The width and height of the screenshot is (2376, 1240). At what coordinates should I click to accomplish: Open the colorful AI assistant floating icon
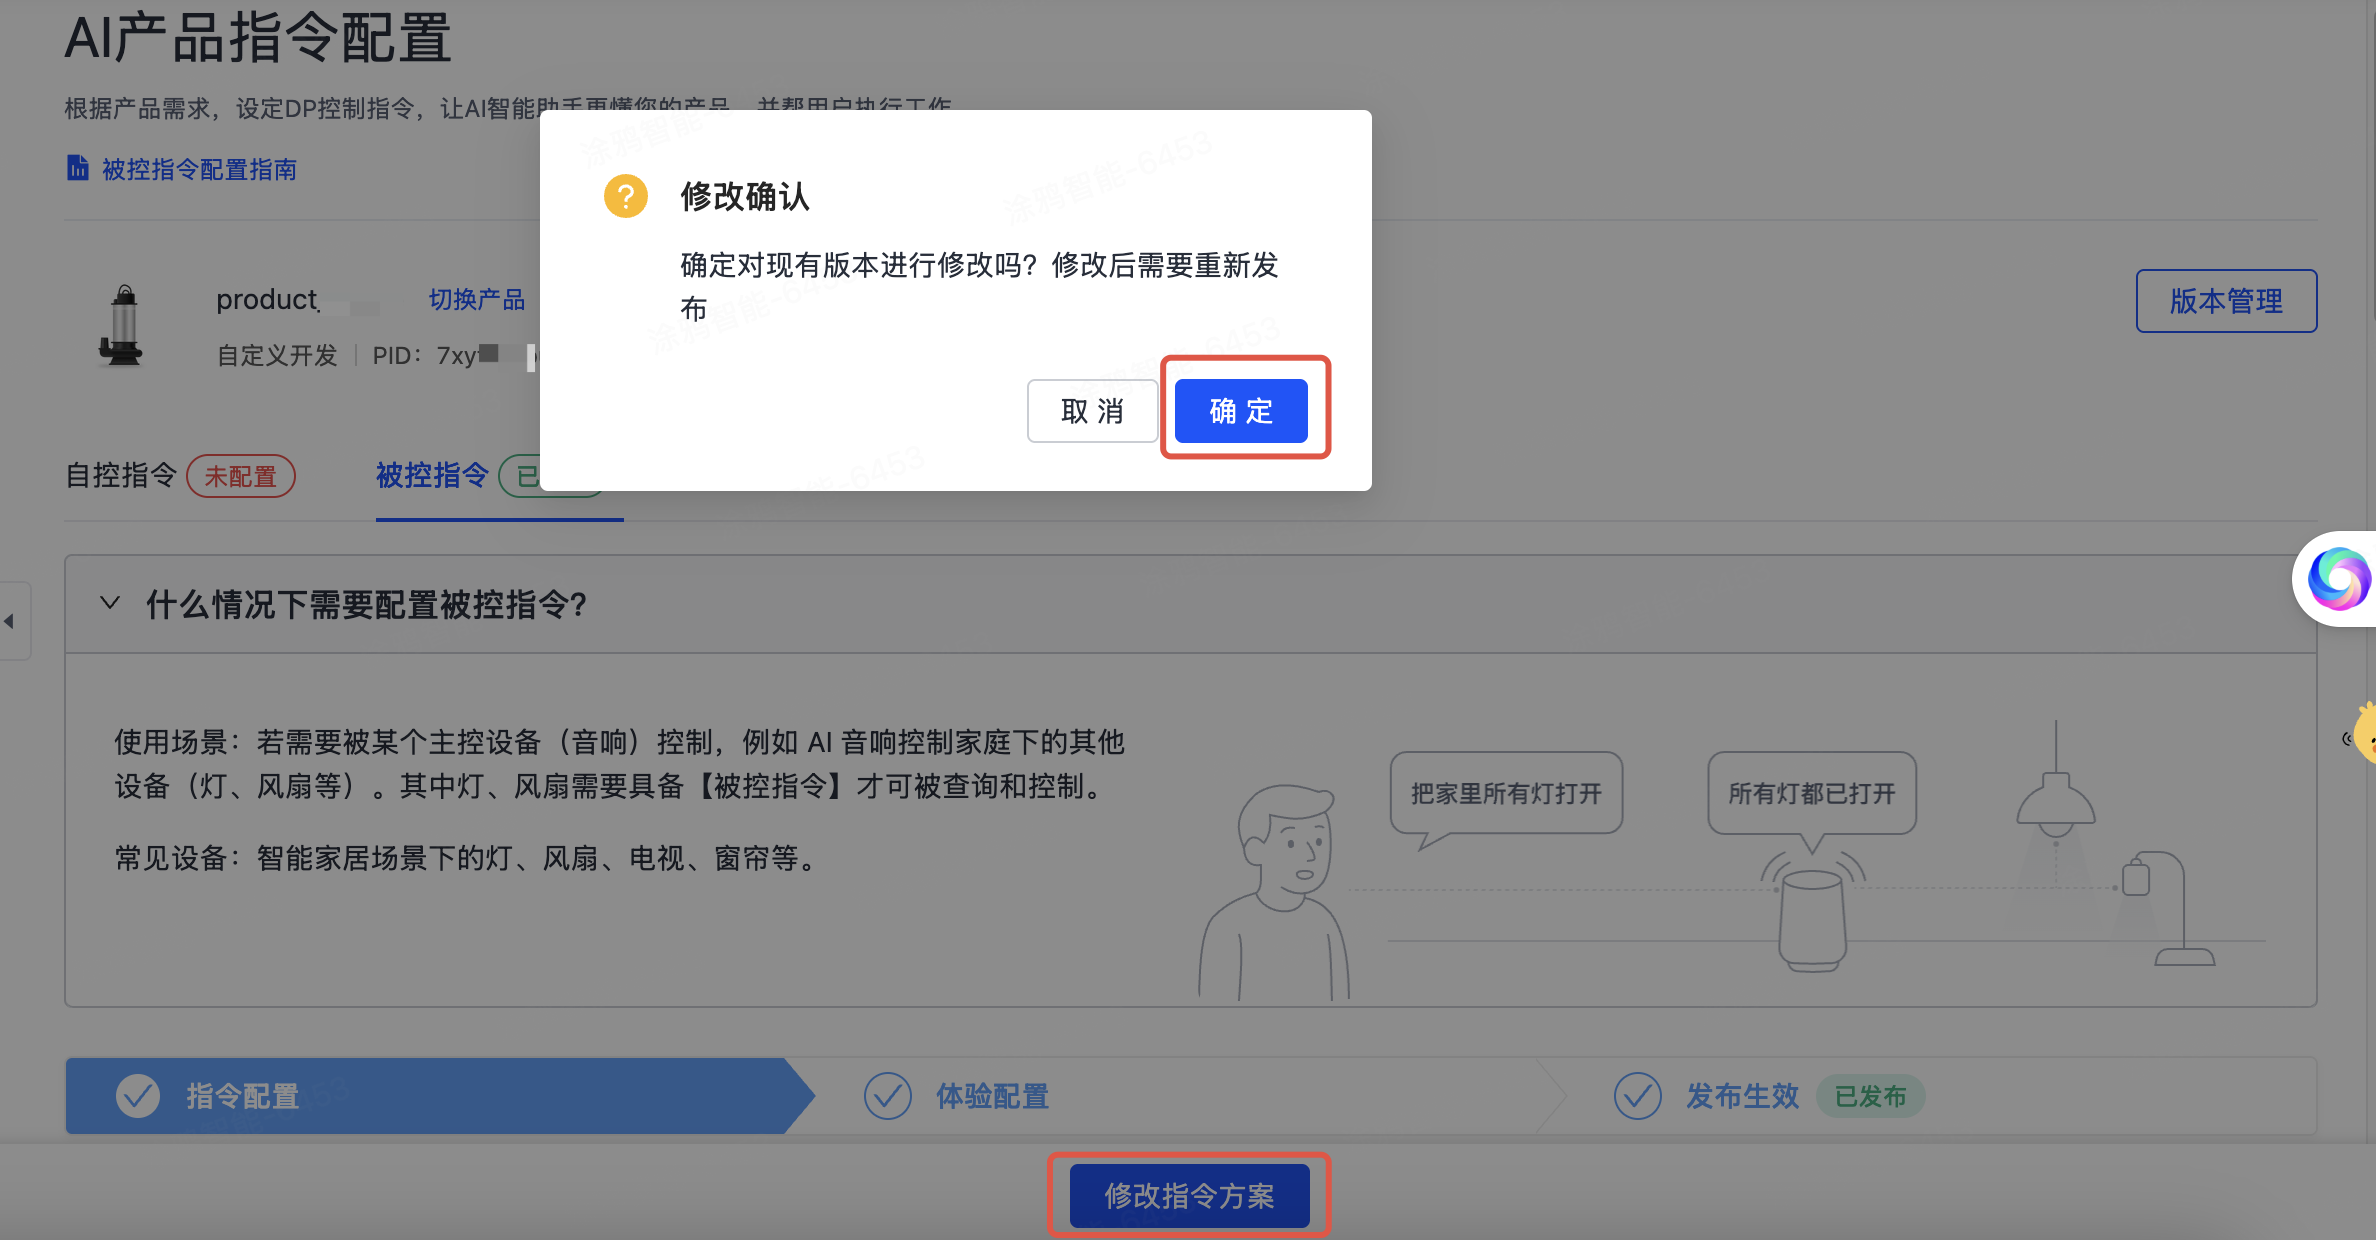click(2337, 579)
